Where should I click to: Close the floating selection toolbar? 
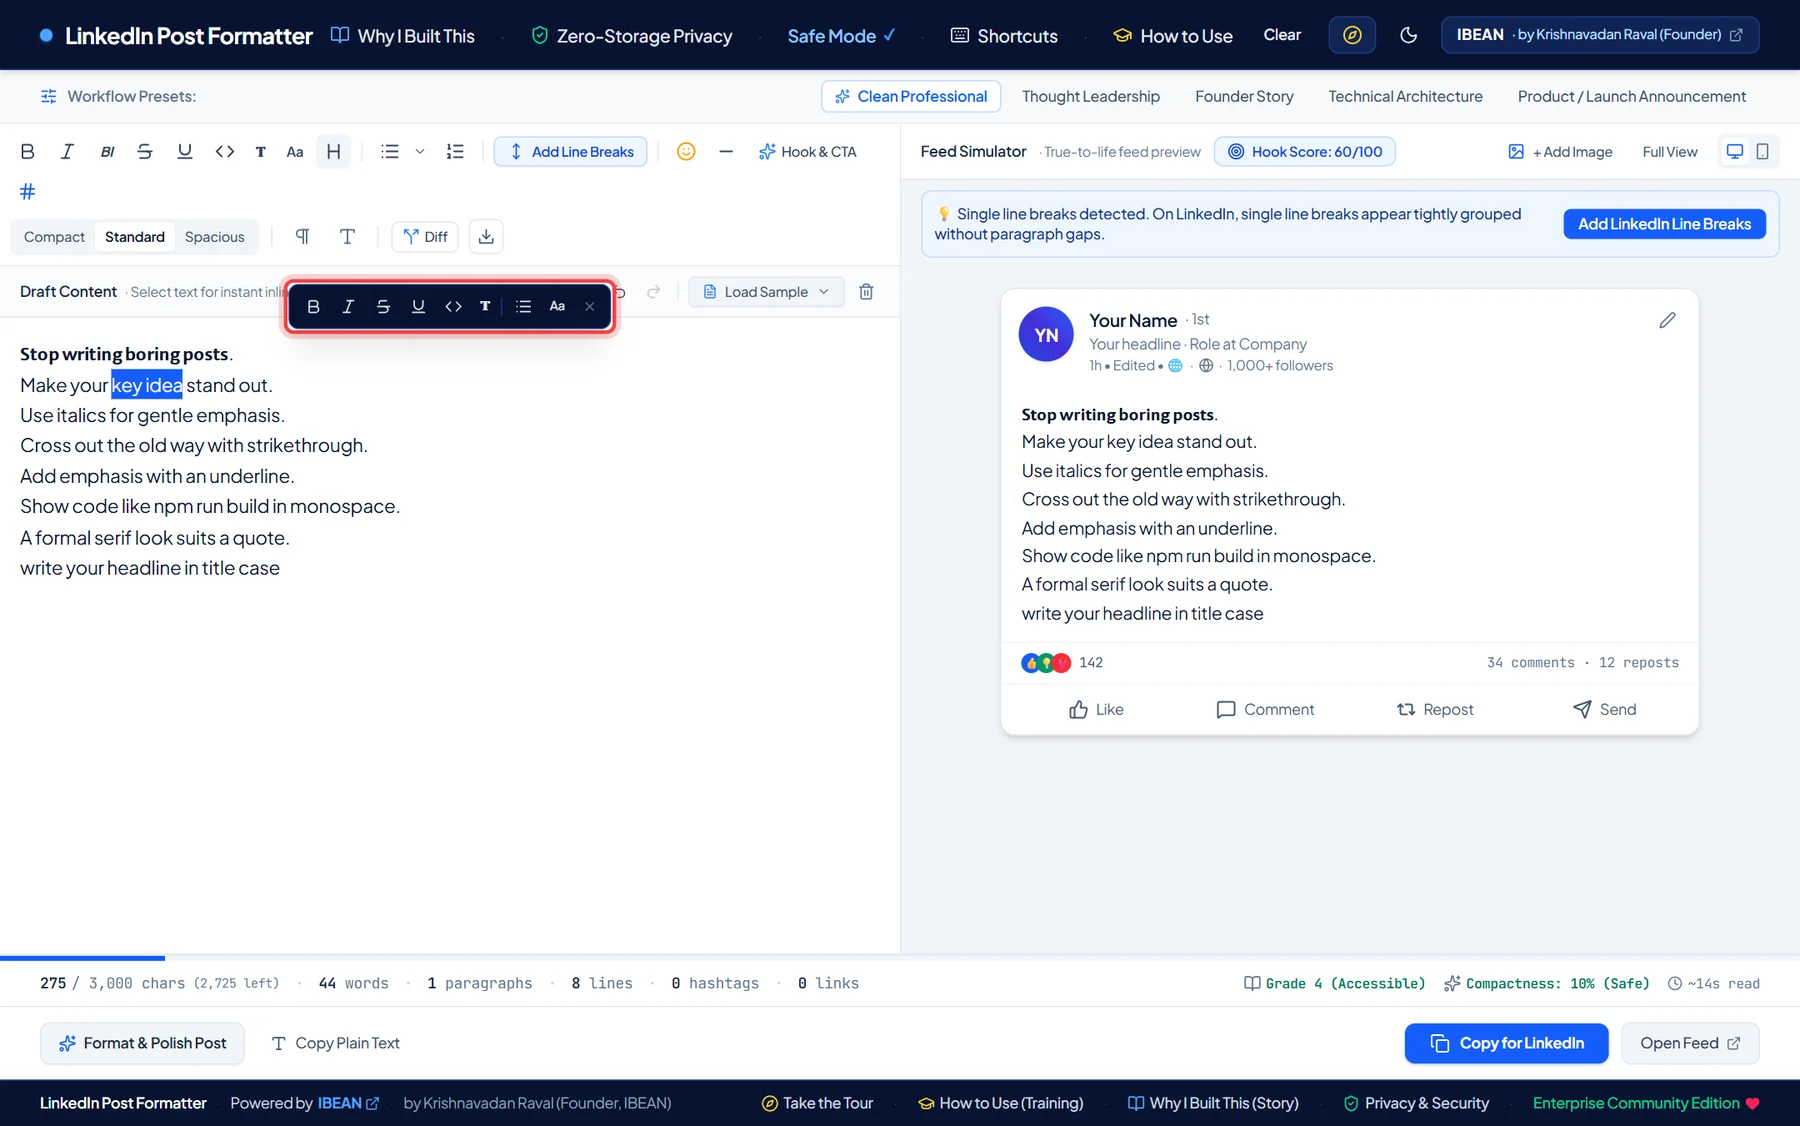590,306
